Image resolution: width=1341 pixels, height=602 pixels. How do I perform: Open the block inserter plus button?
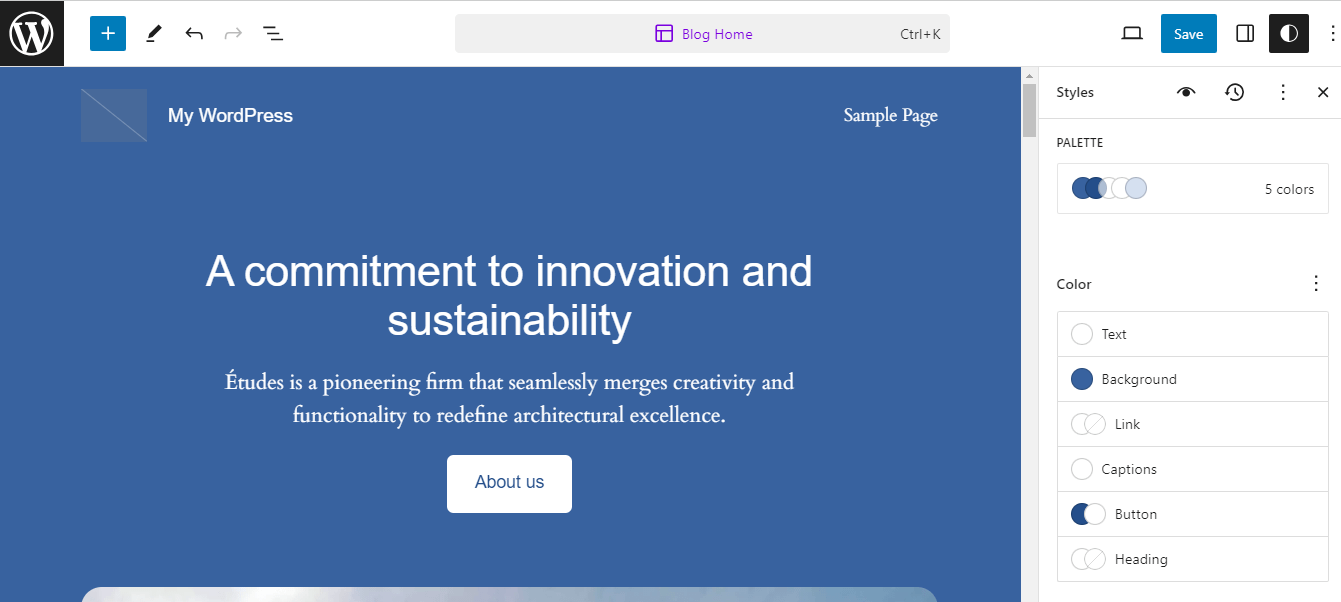click(108, 33)
